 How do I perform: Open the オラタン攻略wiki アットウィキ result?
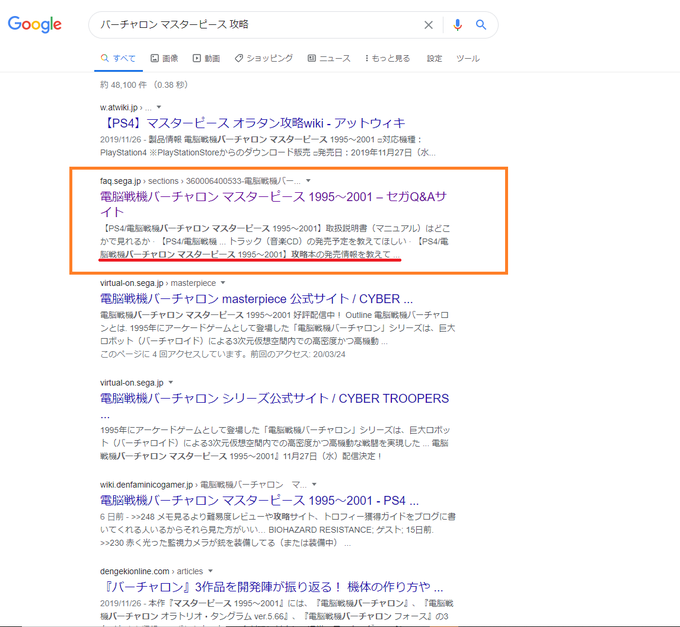pyautogui.click(x=252, y=123)
